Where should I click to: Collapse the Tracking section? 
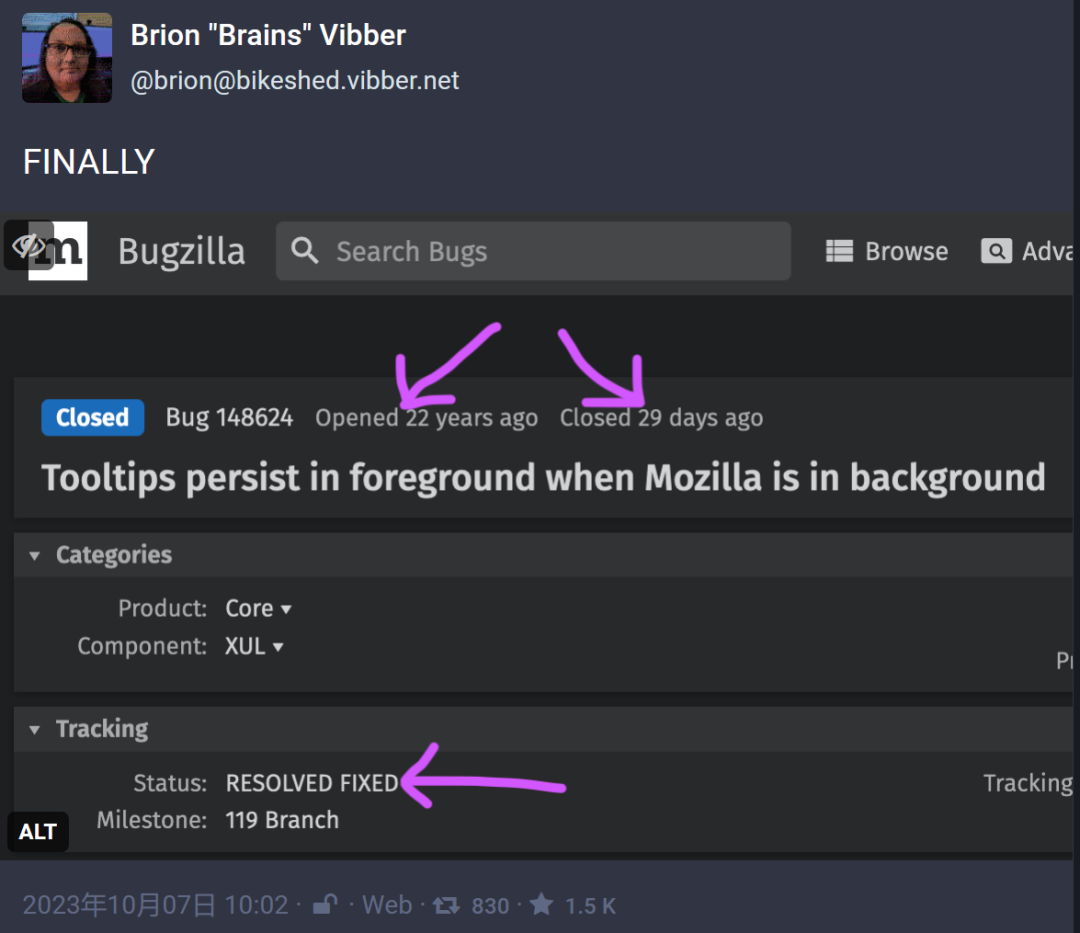tap(34, 730)
